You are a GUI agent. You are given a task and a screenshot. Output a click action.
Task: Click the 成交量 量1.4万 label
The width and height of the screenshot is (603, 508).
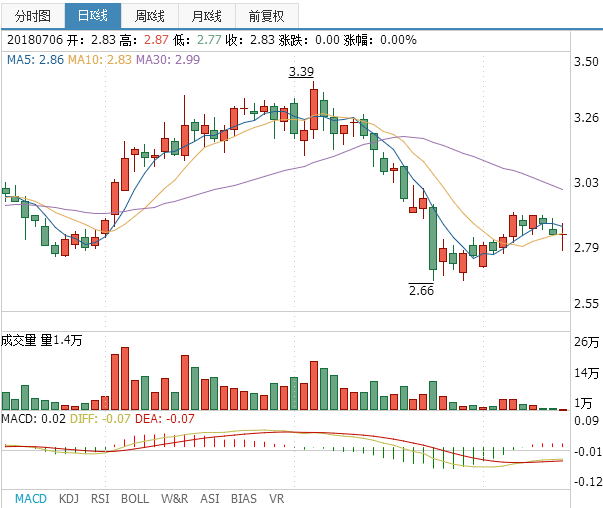(41, 340)
